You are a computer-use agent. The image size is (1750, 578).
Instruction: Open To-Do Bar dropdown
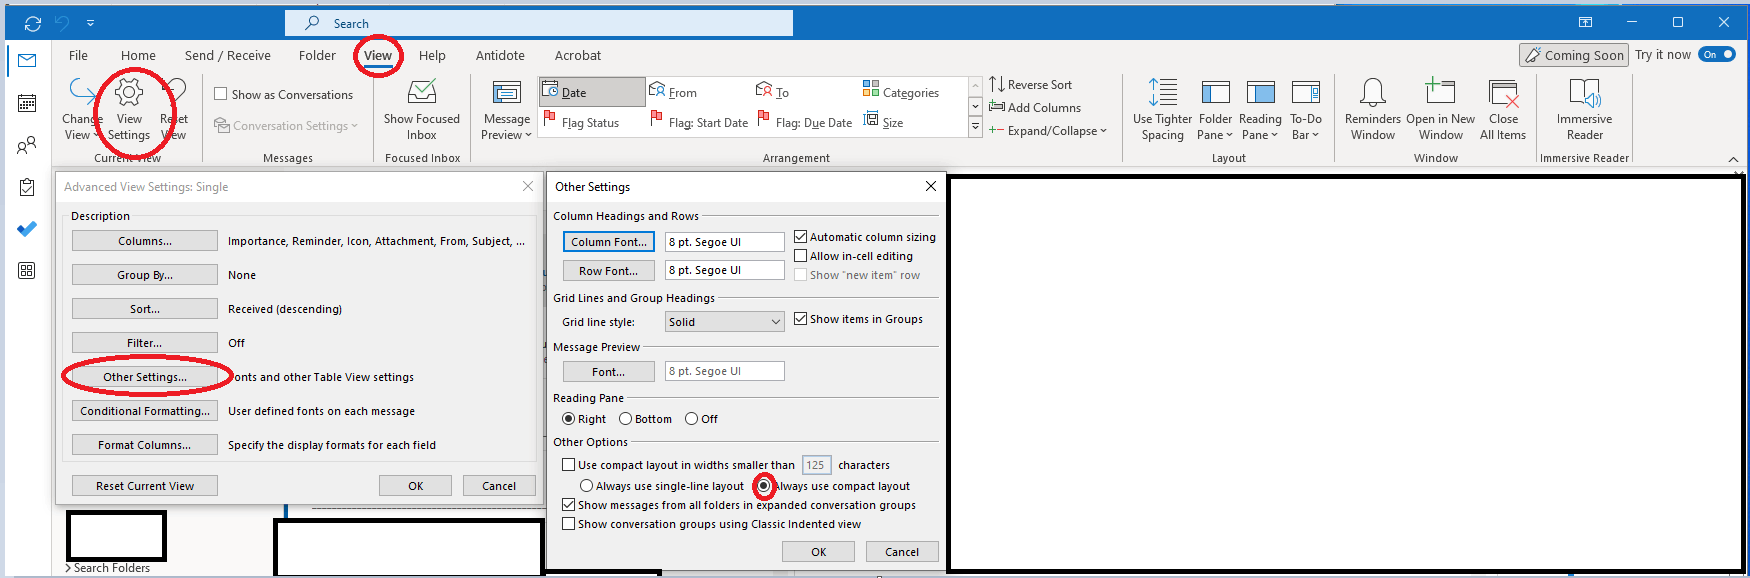tap(1305, 110)
